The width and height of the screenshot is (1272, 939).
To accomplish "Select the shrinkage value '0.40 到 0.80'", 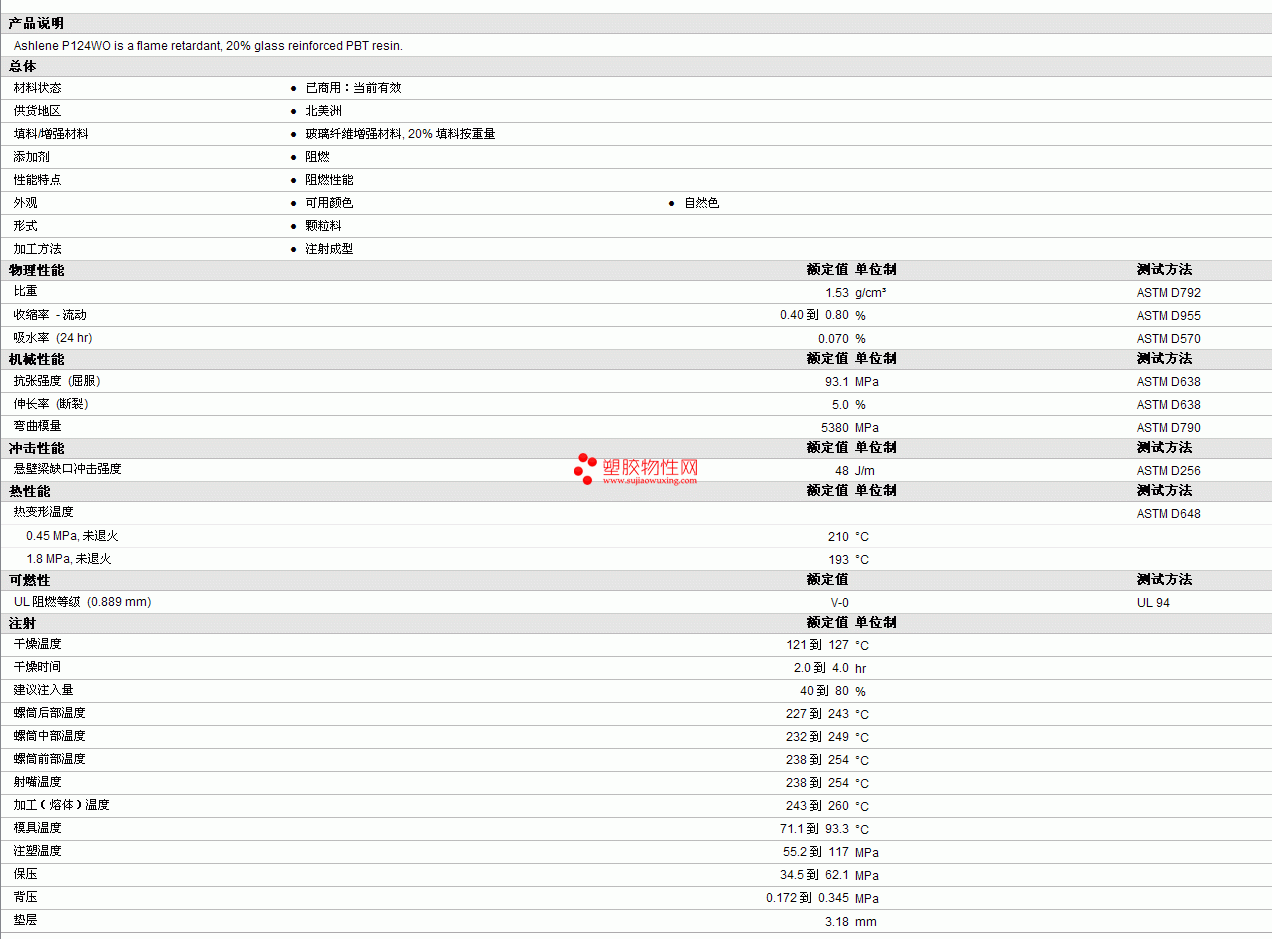I will pos(815,315).
